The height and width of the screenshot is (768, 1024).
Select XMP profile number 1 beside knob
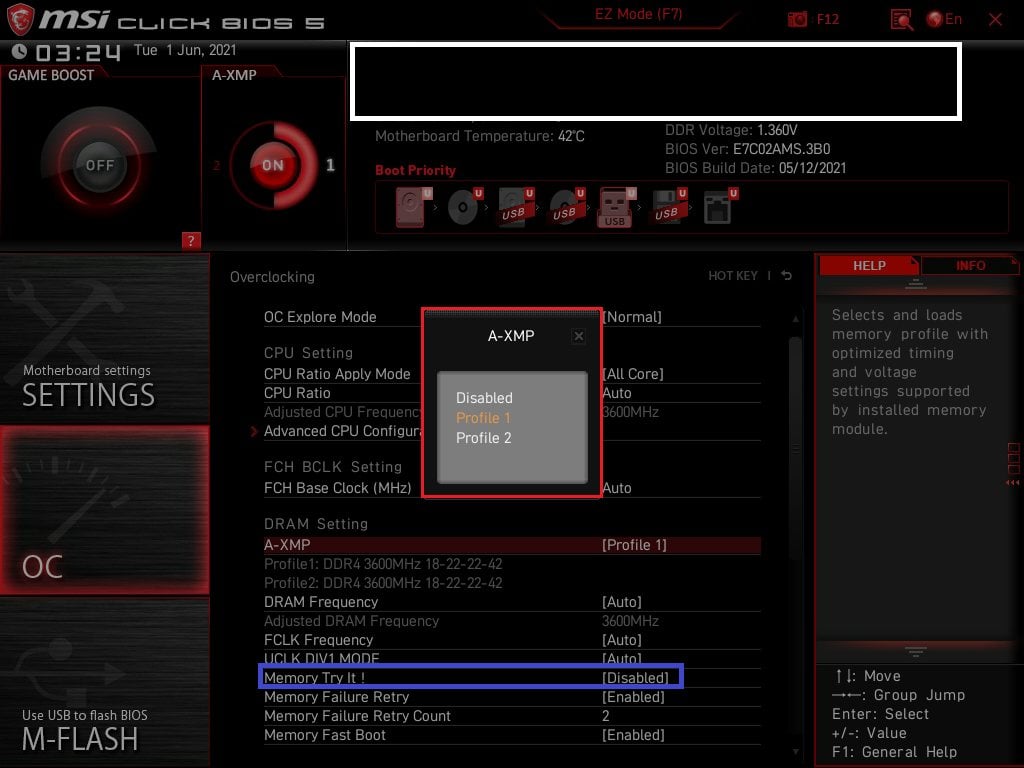point(330,165)
